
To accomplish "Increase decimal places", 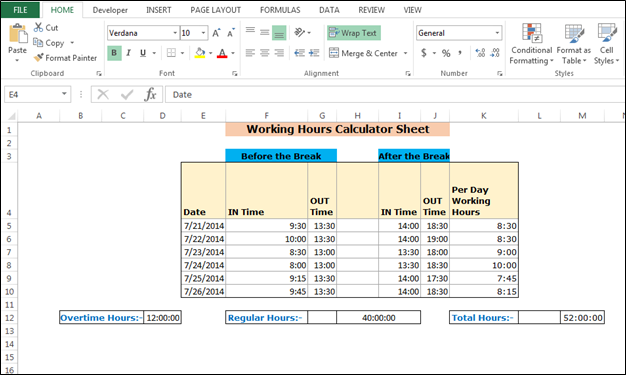I will click(480, 53).
